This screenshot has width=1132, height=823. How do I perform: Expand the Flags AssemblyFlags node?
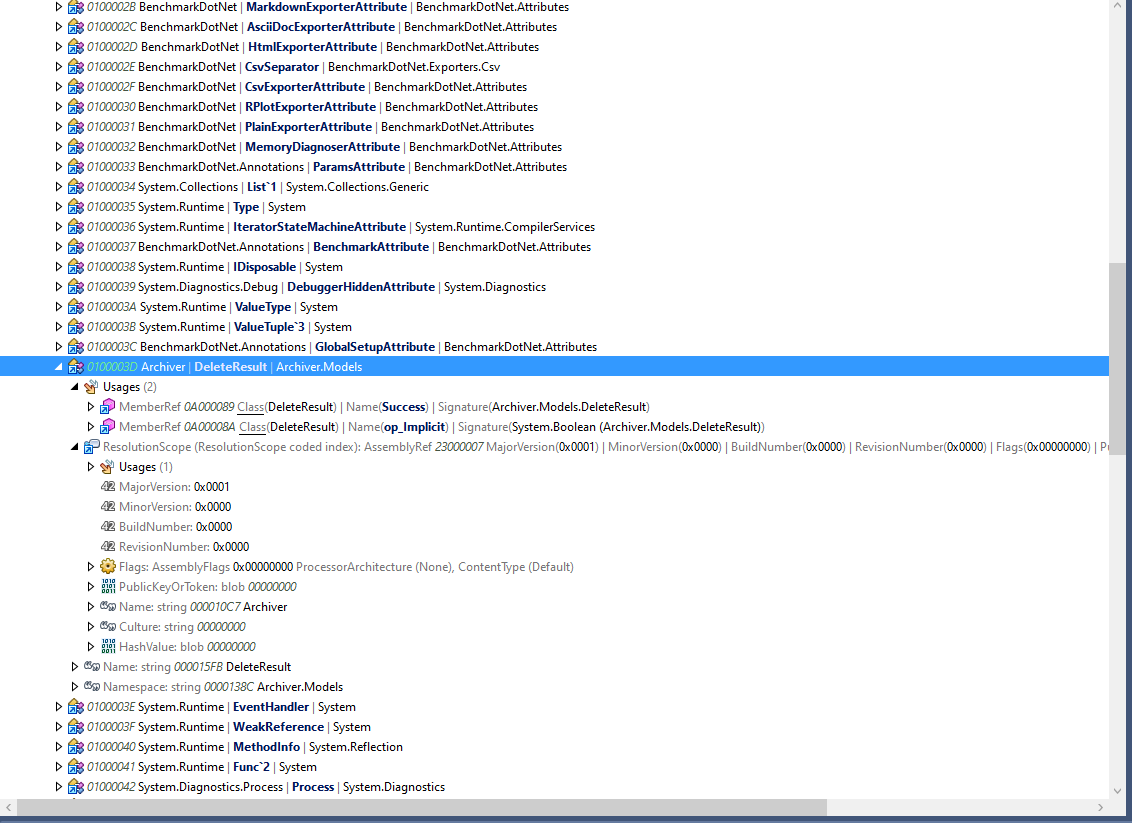[91, 567]
